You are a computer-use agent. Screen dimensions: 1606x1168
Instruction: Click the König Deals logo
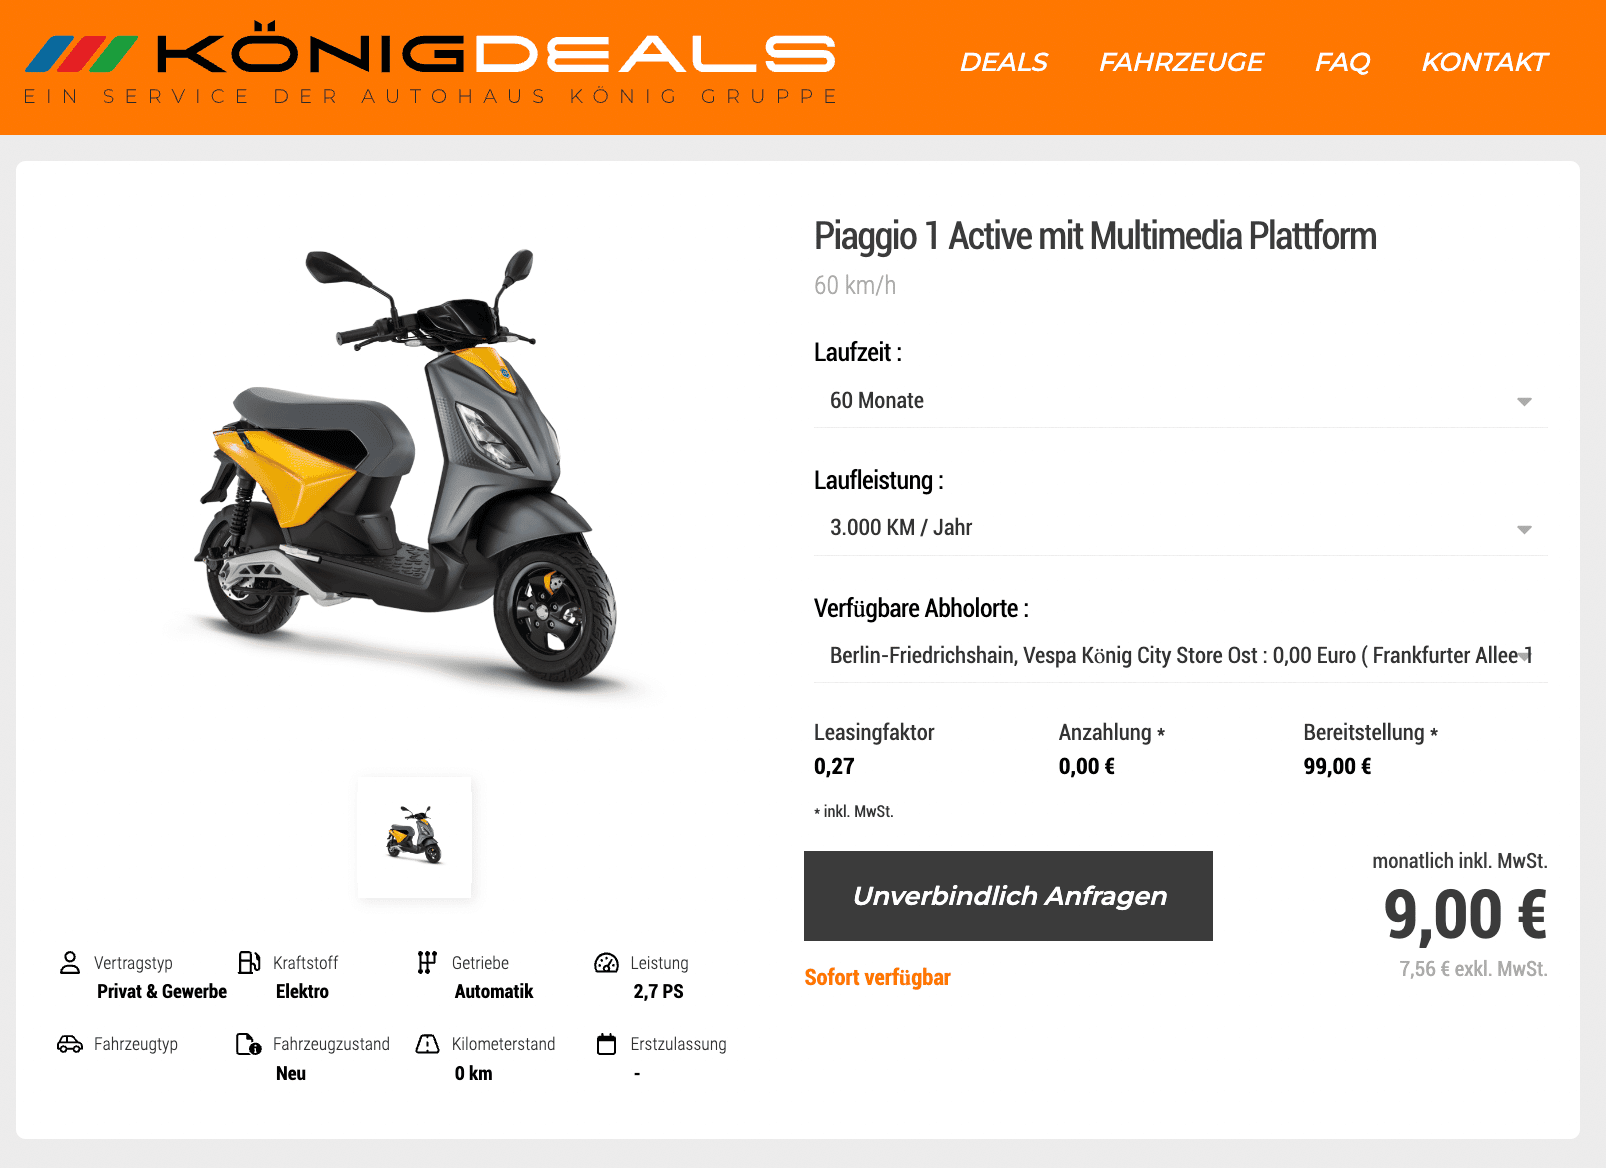point(431,63)
